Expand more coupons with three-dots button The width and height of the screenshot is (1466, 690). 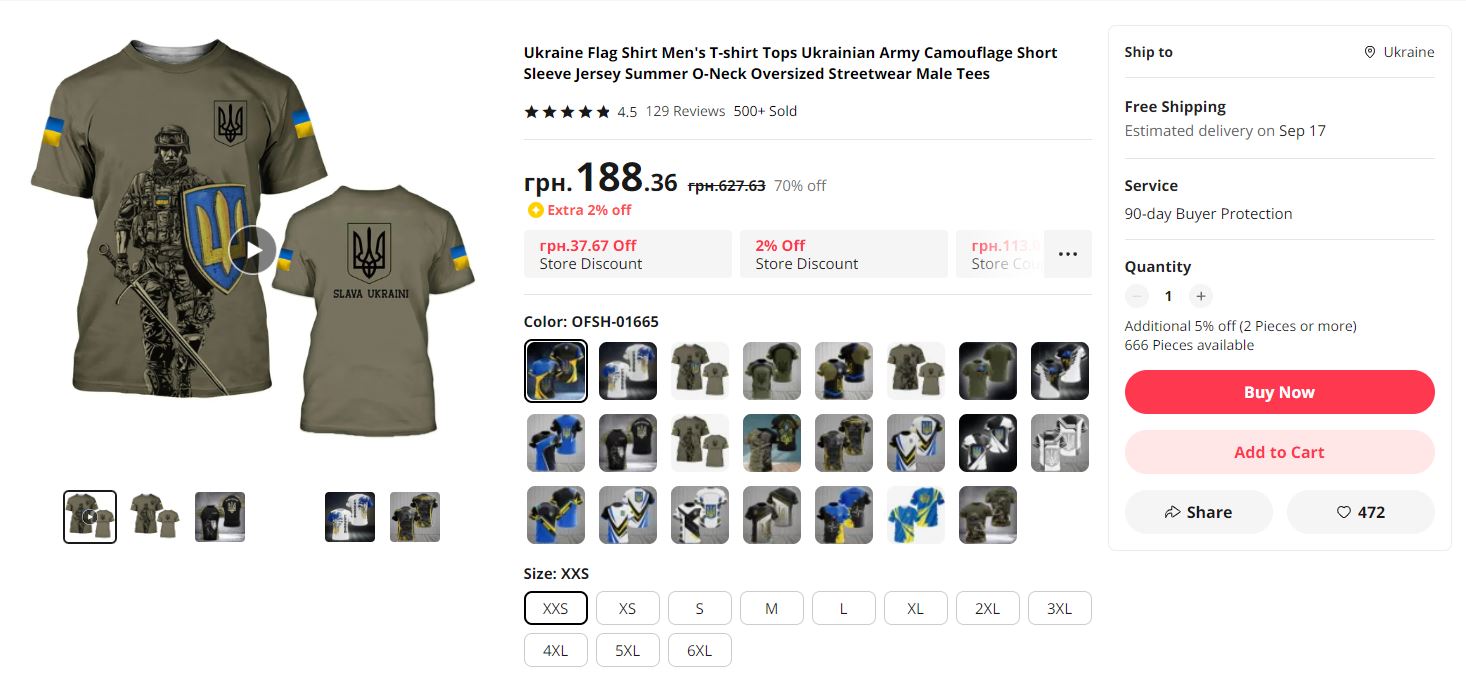pyautogui.click(x=1068, y=254)
